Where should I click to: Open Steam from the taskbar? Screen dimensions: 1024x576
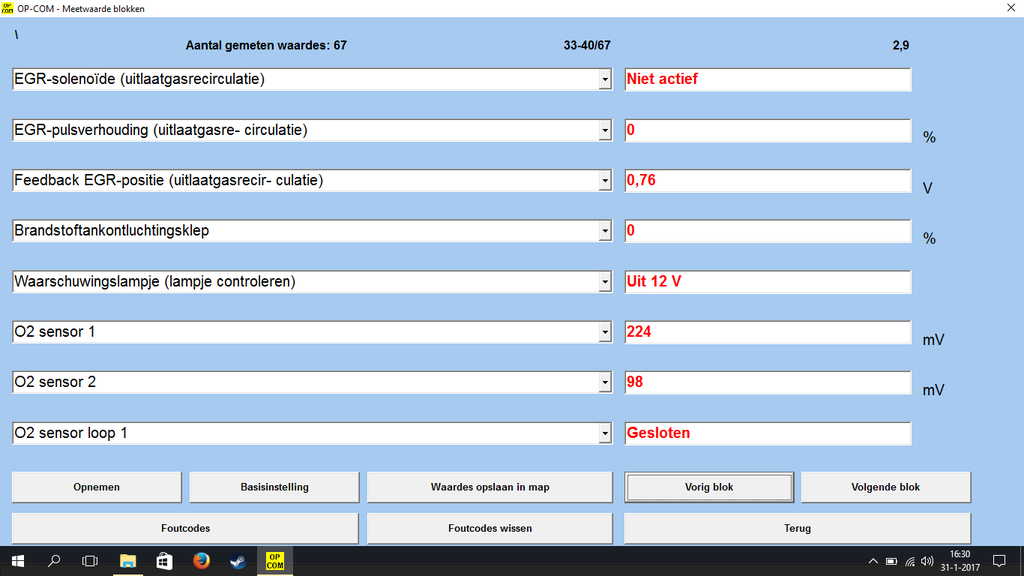[x=237, y=561]
